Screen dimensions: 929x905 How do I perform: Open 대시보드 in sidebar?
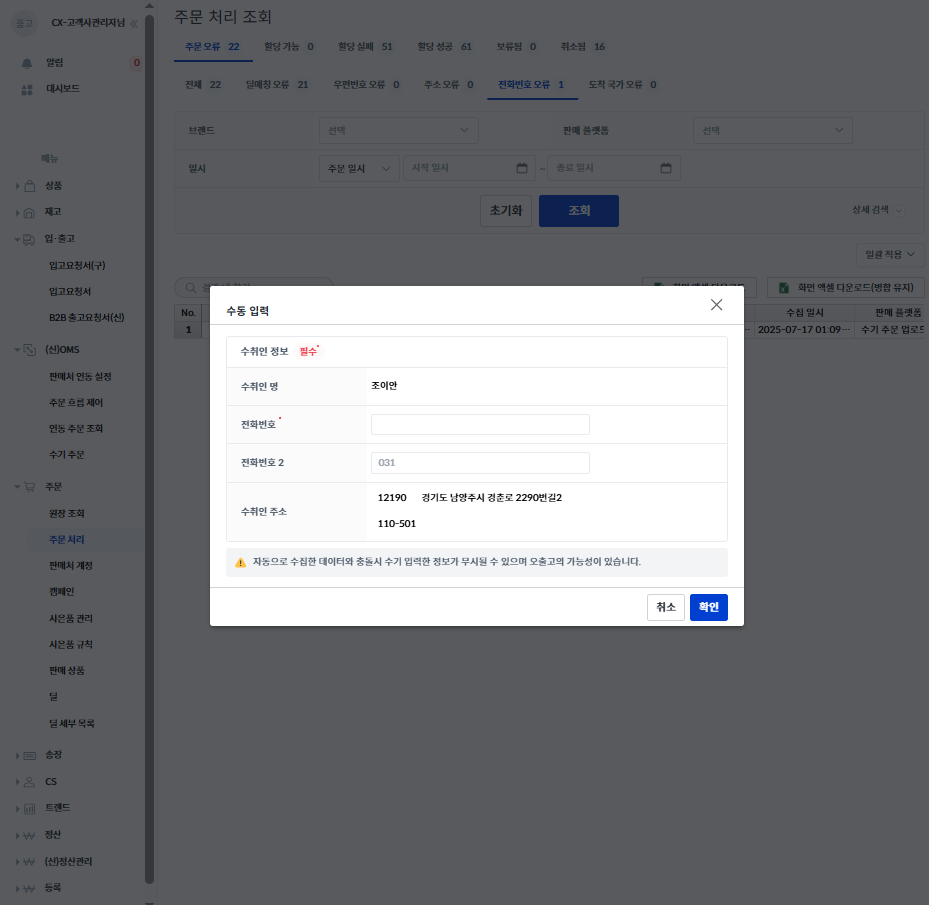click(x=63, y=89)
